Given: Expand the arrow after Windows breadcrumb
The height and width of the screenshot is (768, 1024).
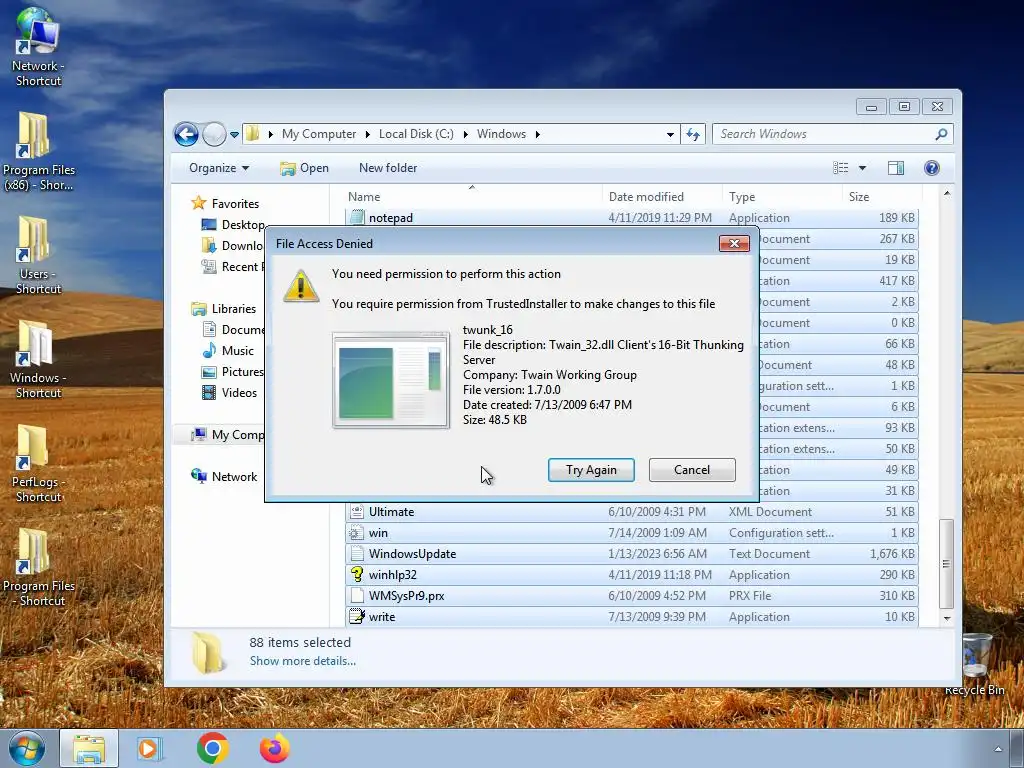Looking at the screenshot, I should 537,134.
